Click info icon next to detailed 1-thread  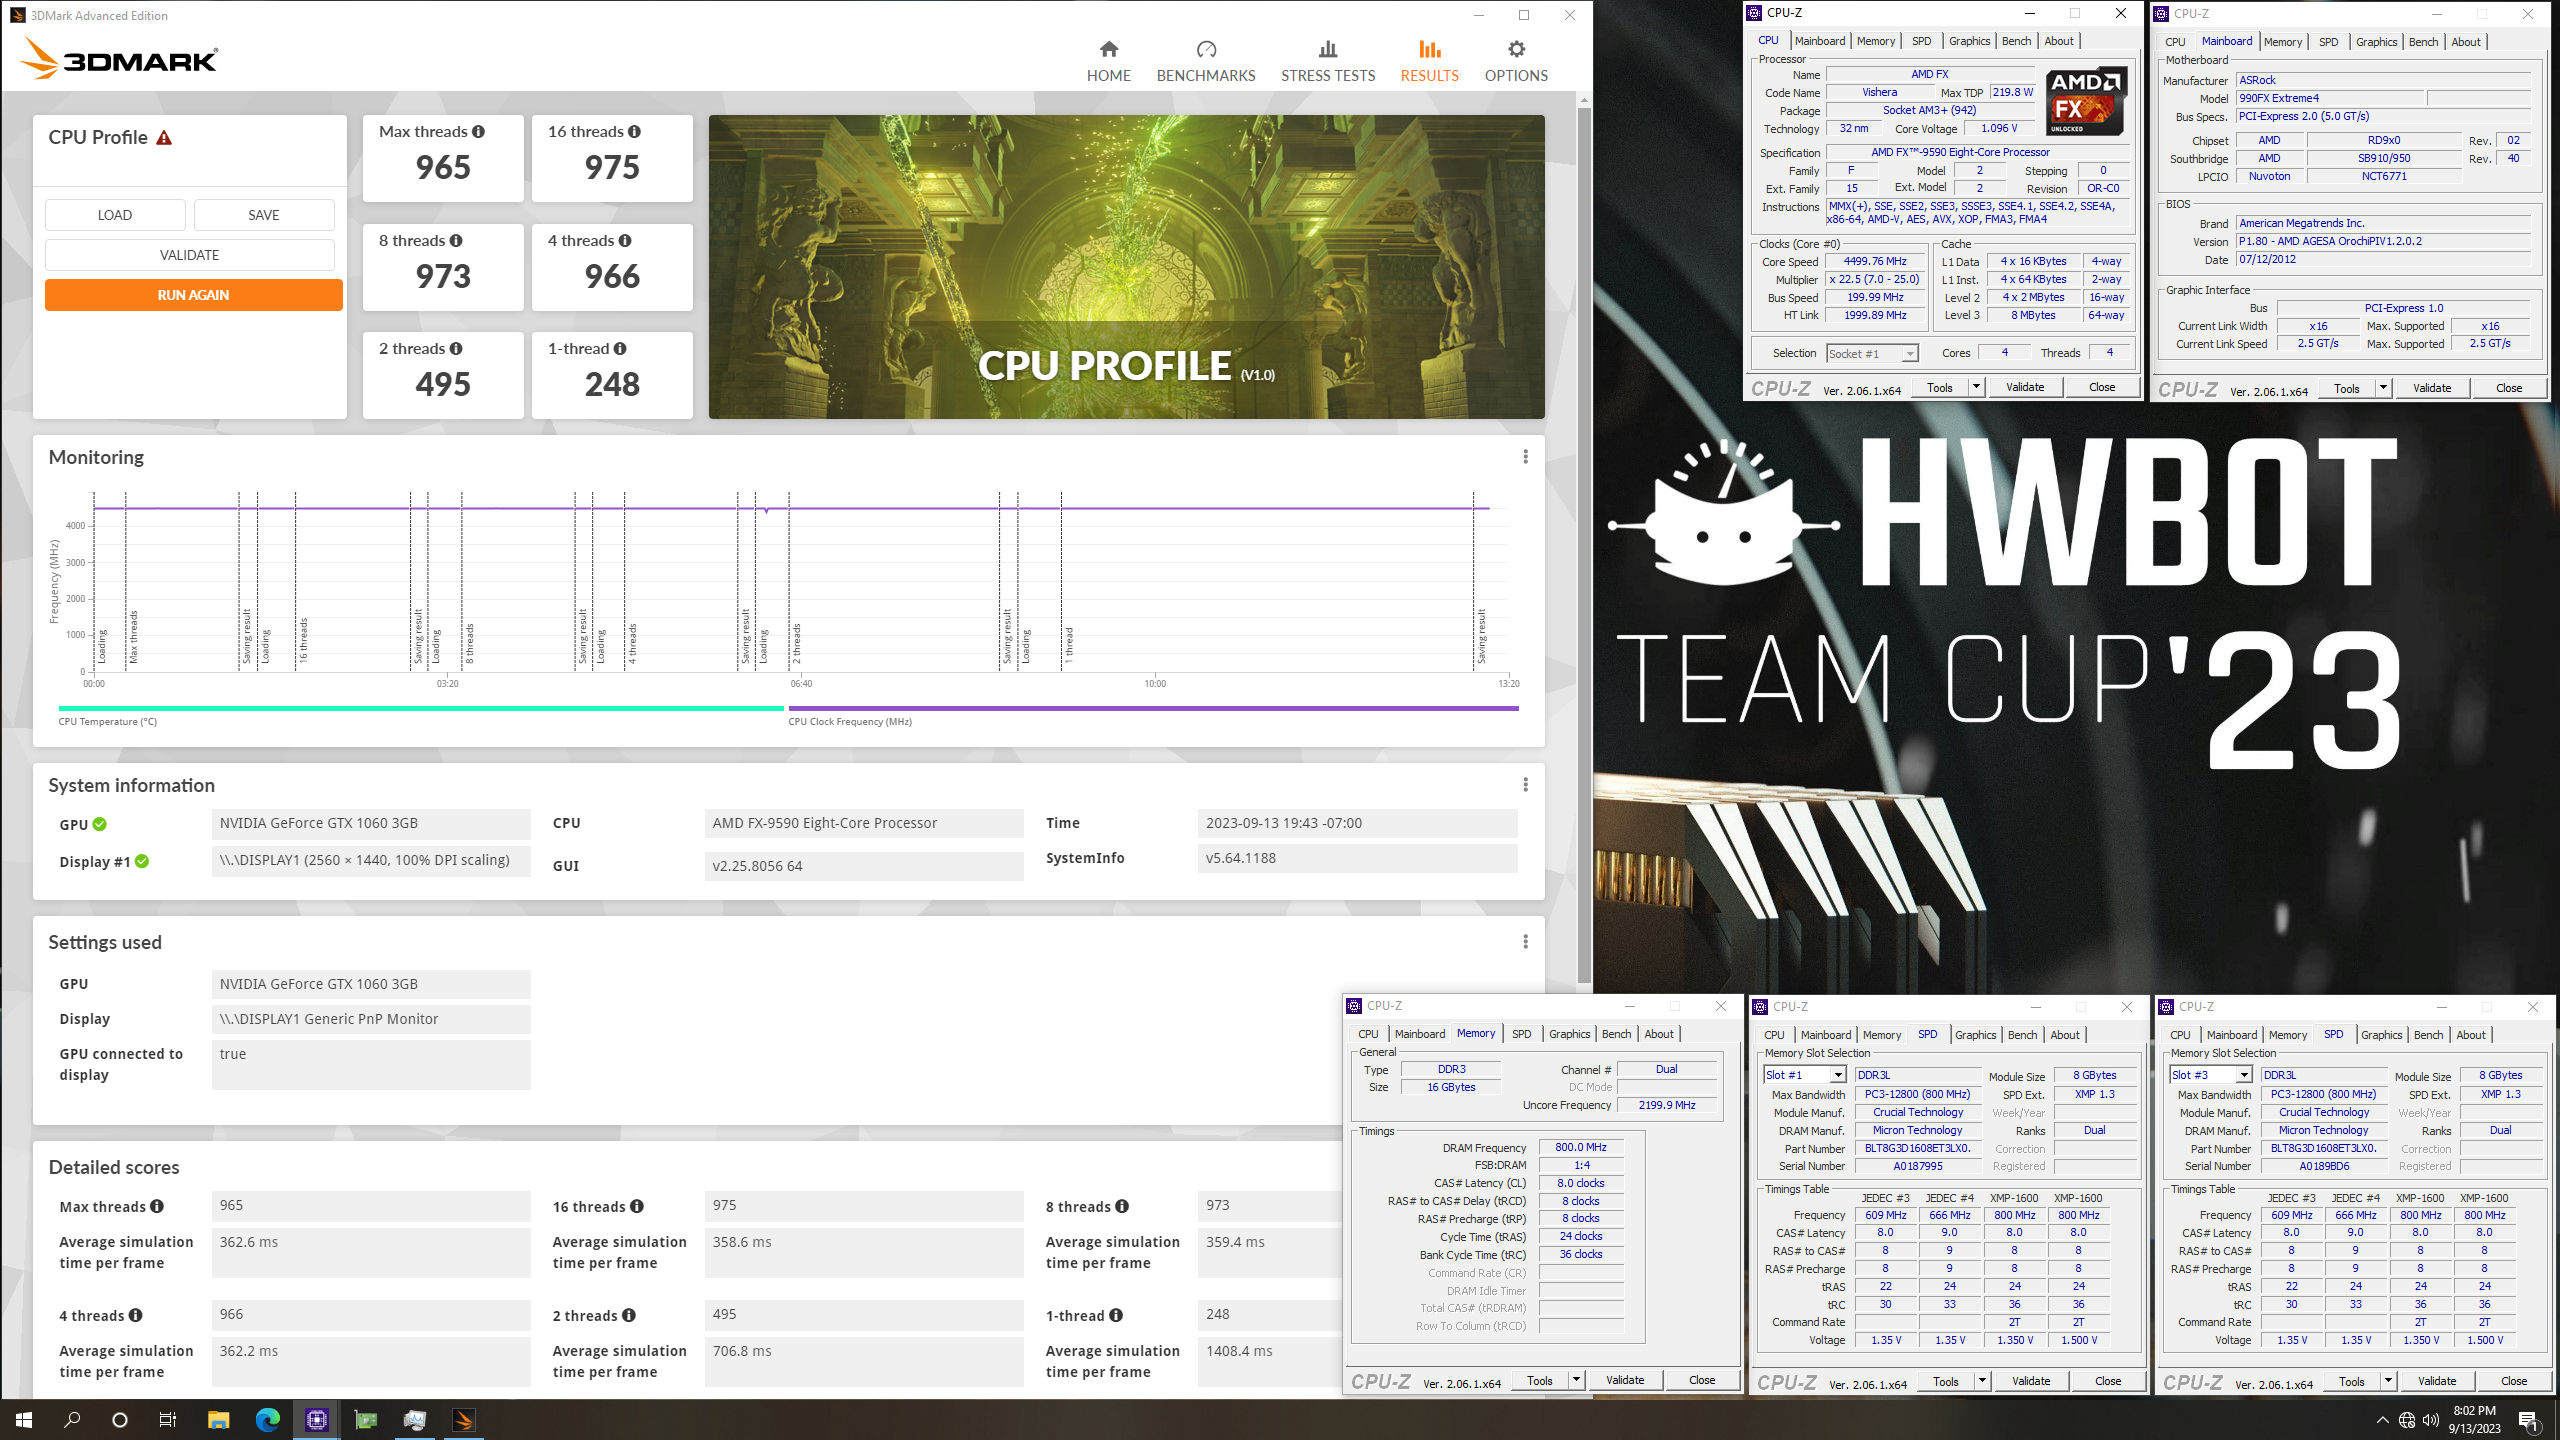(x=1116, y=1316)
